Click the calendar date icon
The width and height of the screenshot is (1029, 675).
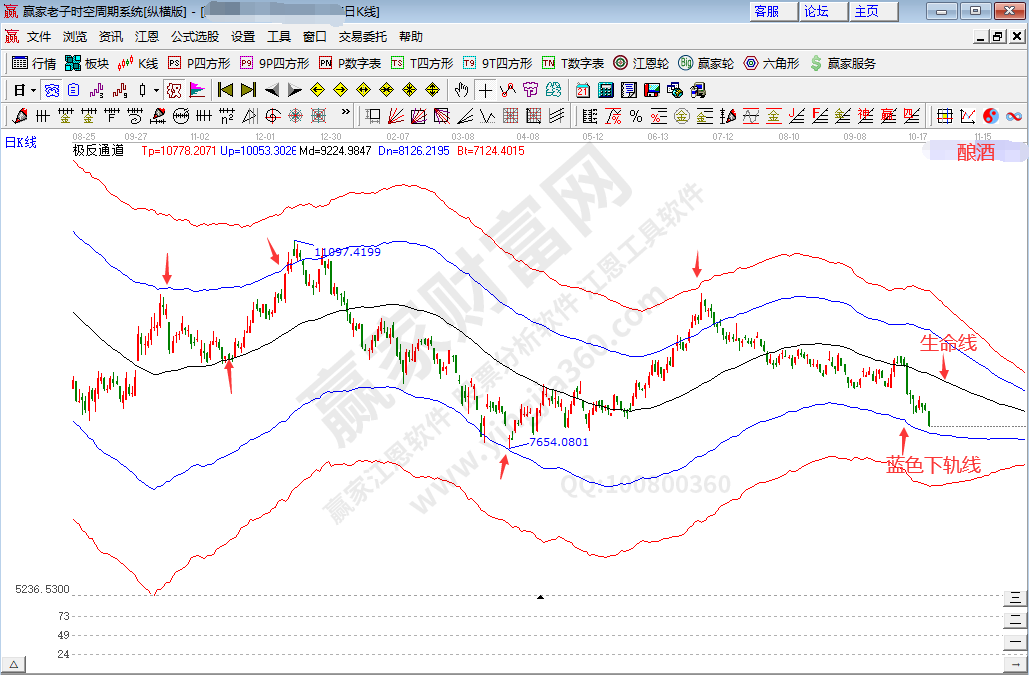click(x=582, y=89)
